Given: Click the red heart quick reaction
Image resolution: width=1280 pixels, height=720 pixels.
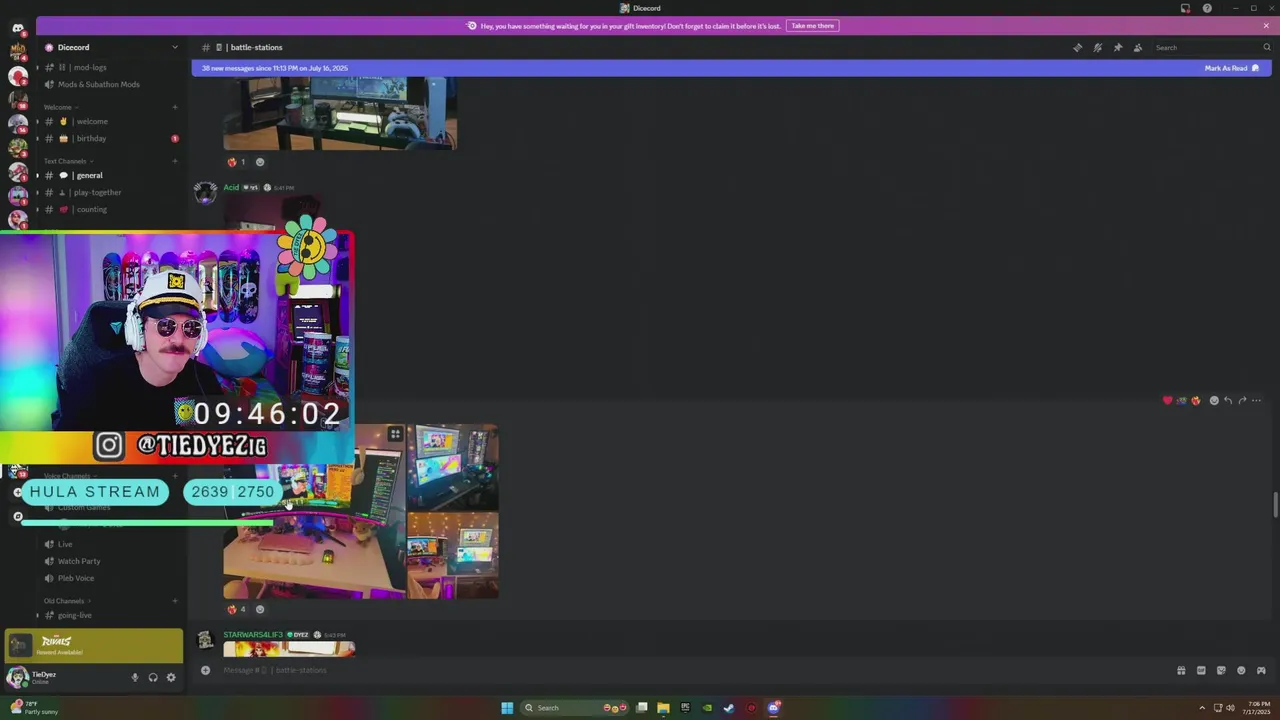Looking at the screenshot, I should [1167, 400].
